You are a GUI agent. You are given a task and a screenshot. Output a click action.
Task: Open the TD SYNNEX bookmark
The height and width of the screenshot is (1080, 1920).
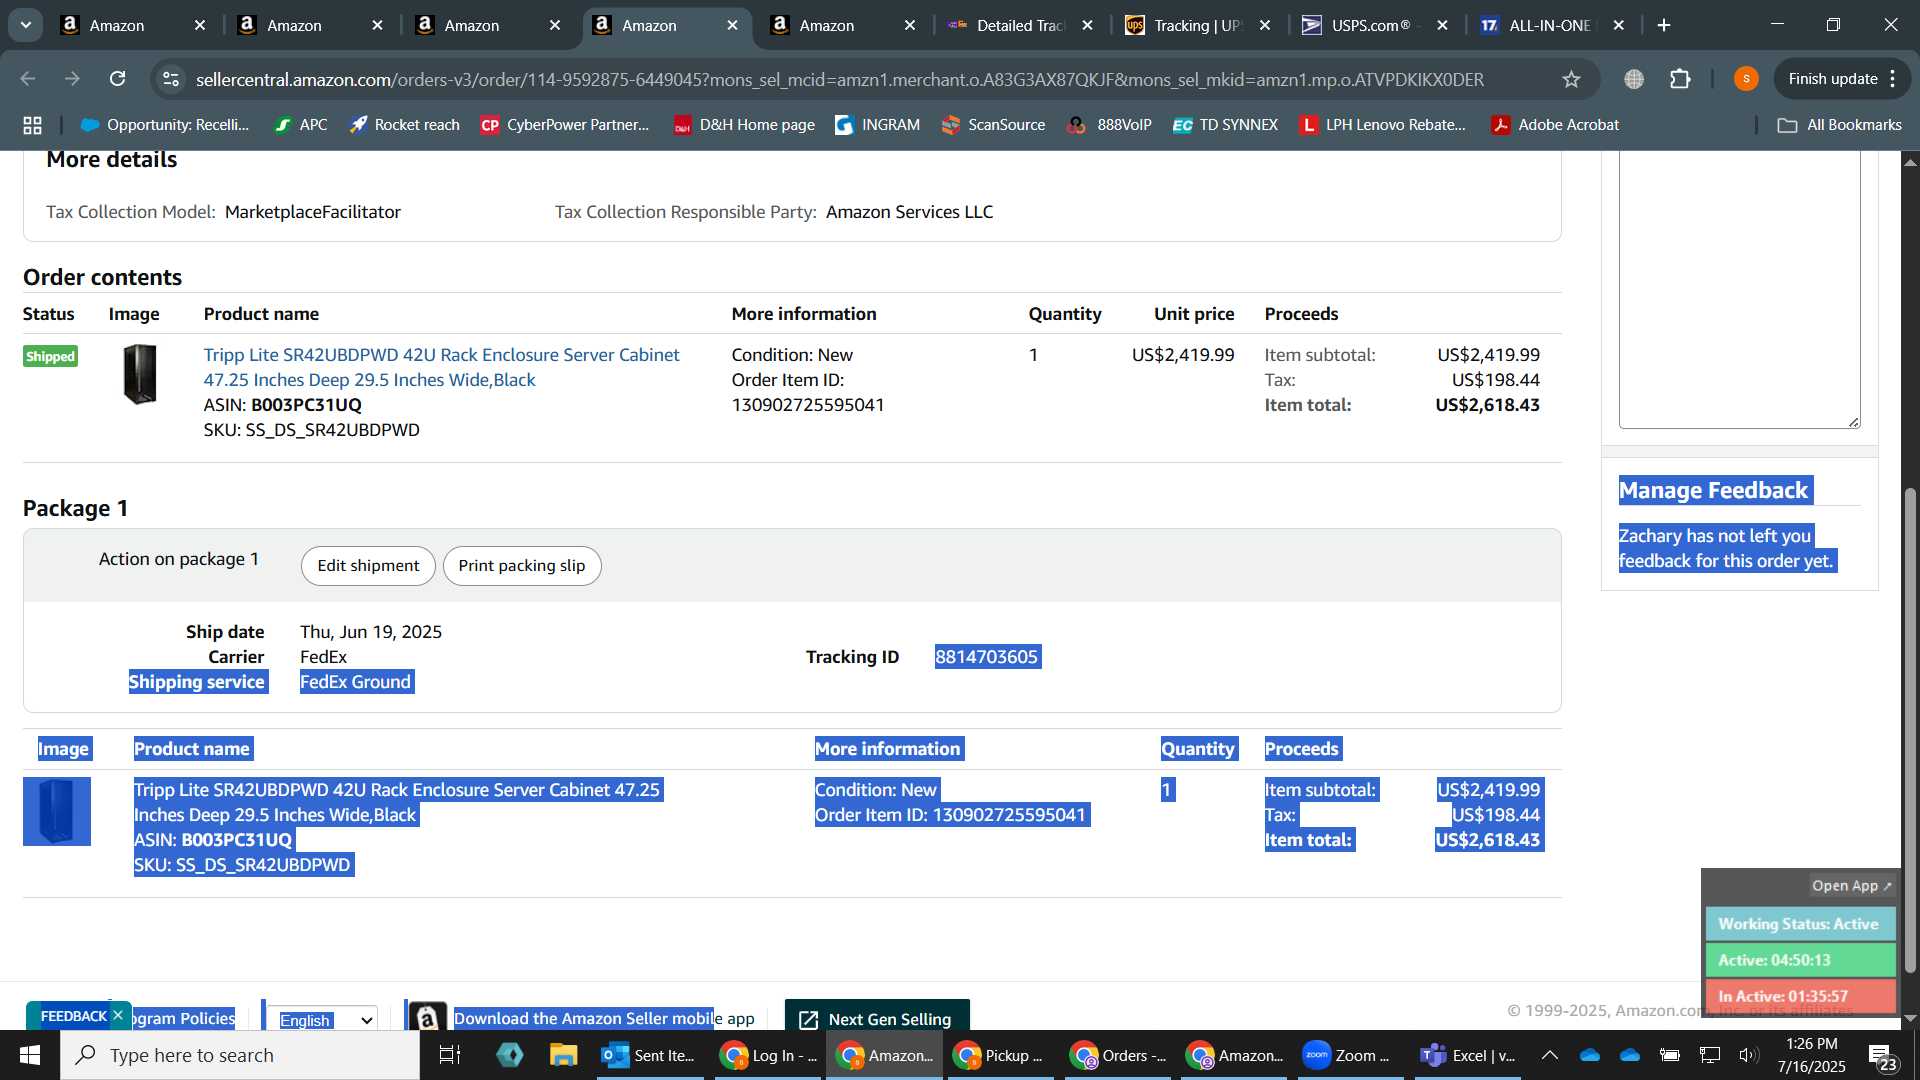[1225, 125]
